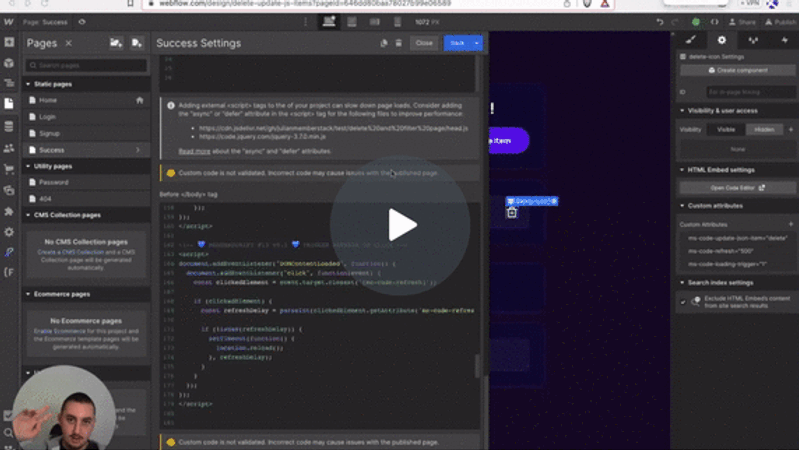
Task: Open the Style Manager tab
Action: coord(753,40)
